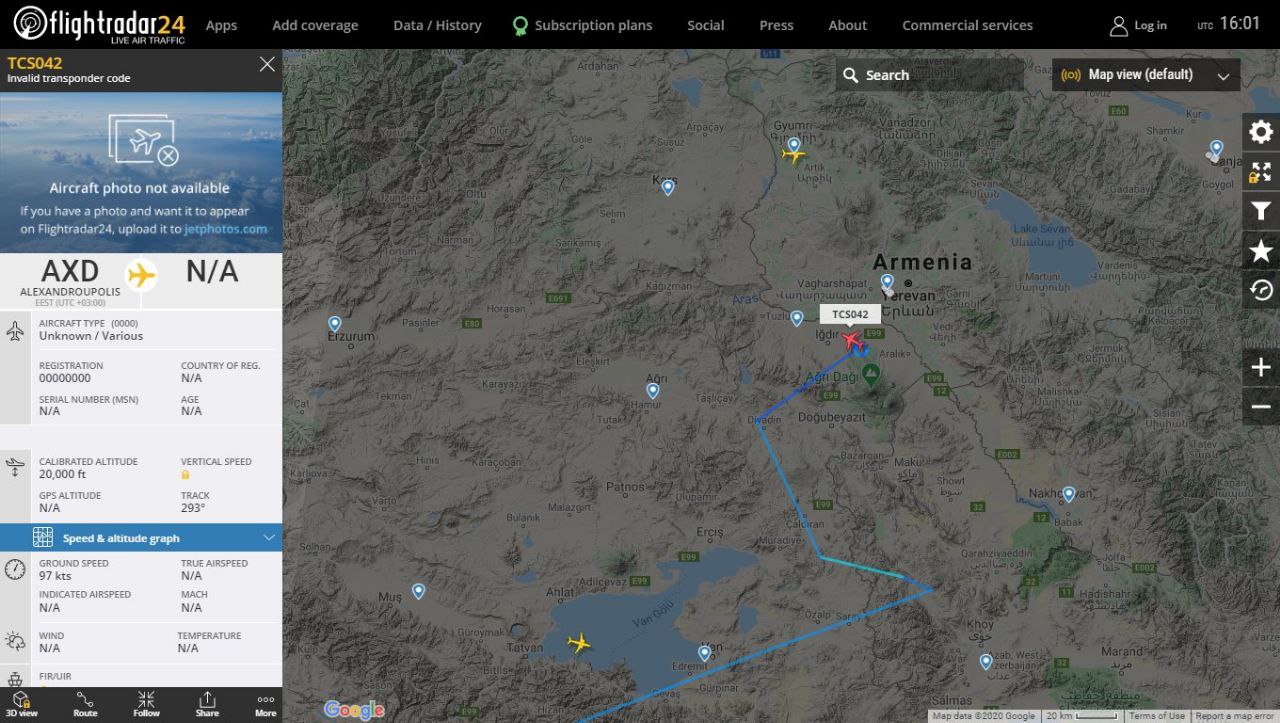The width and height of the screenshot is (1280, 723).
Task: Open playback history clock icon
Action: [x=1261, y=290]
